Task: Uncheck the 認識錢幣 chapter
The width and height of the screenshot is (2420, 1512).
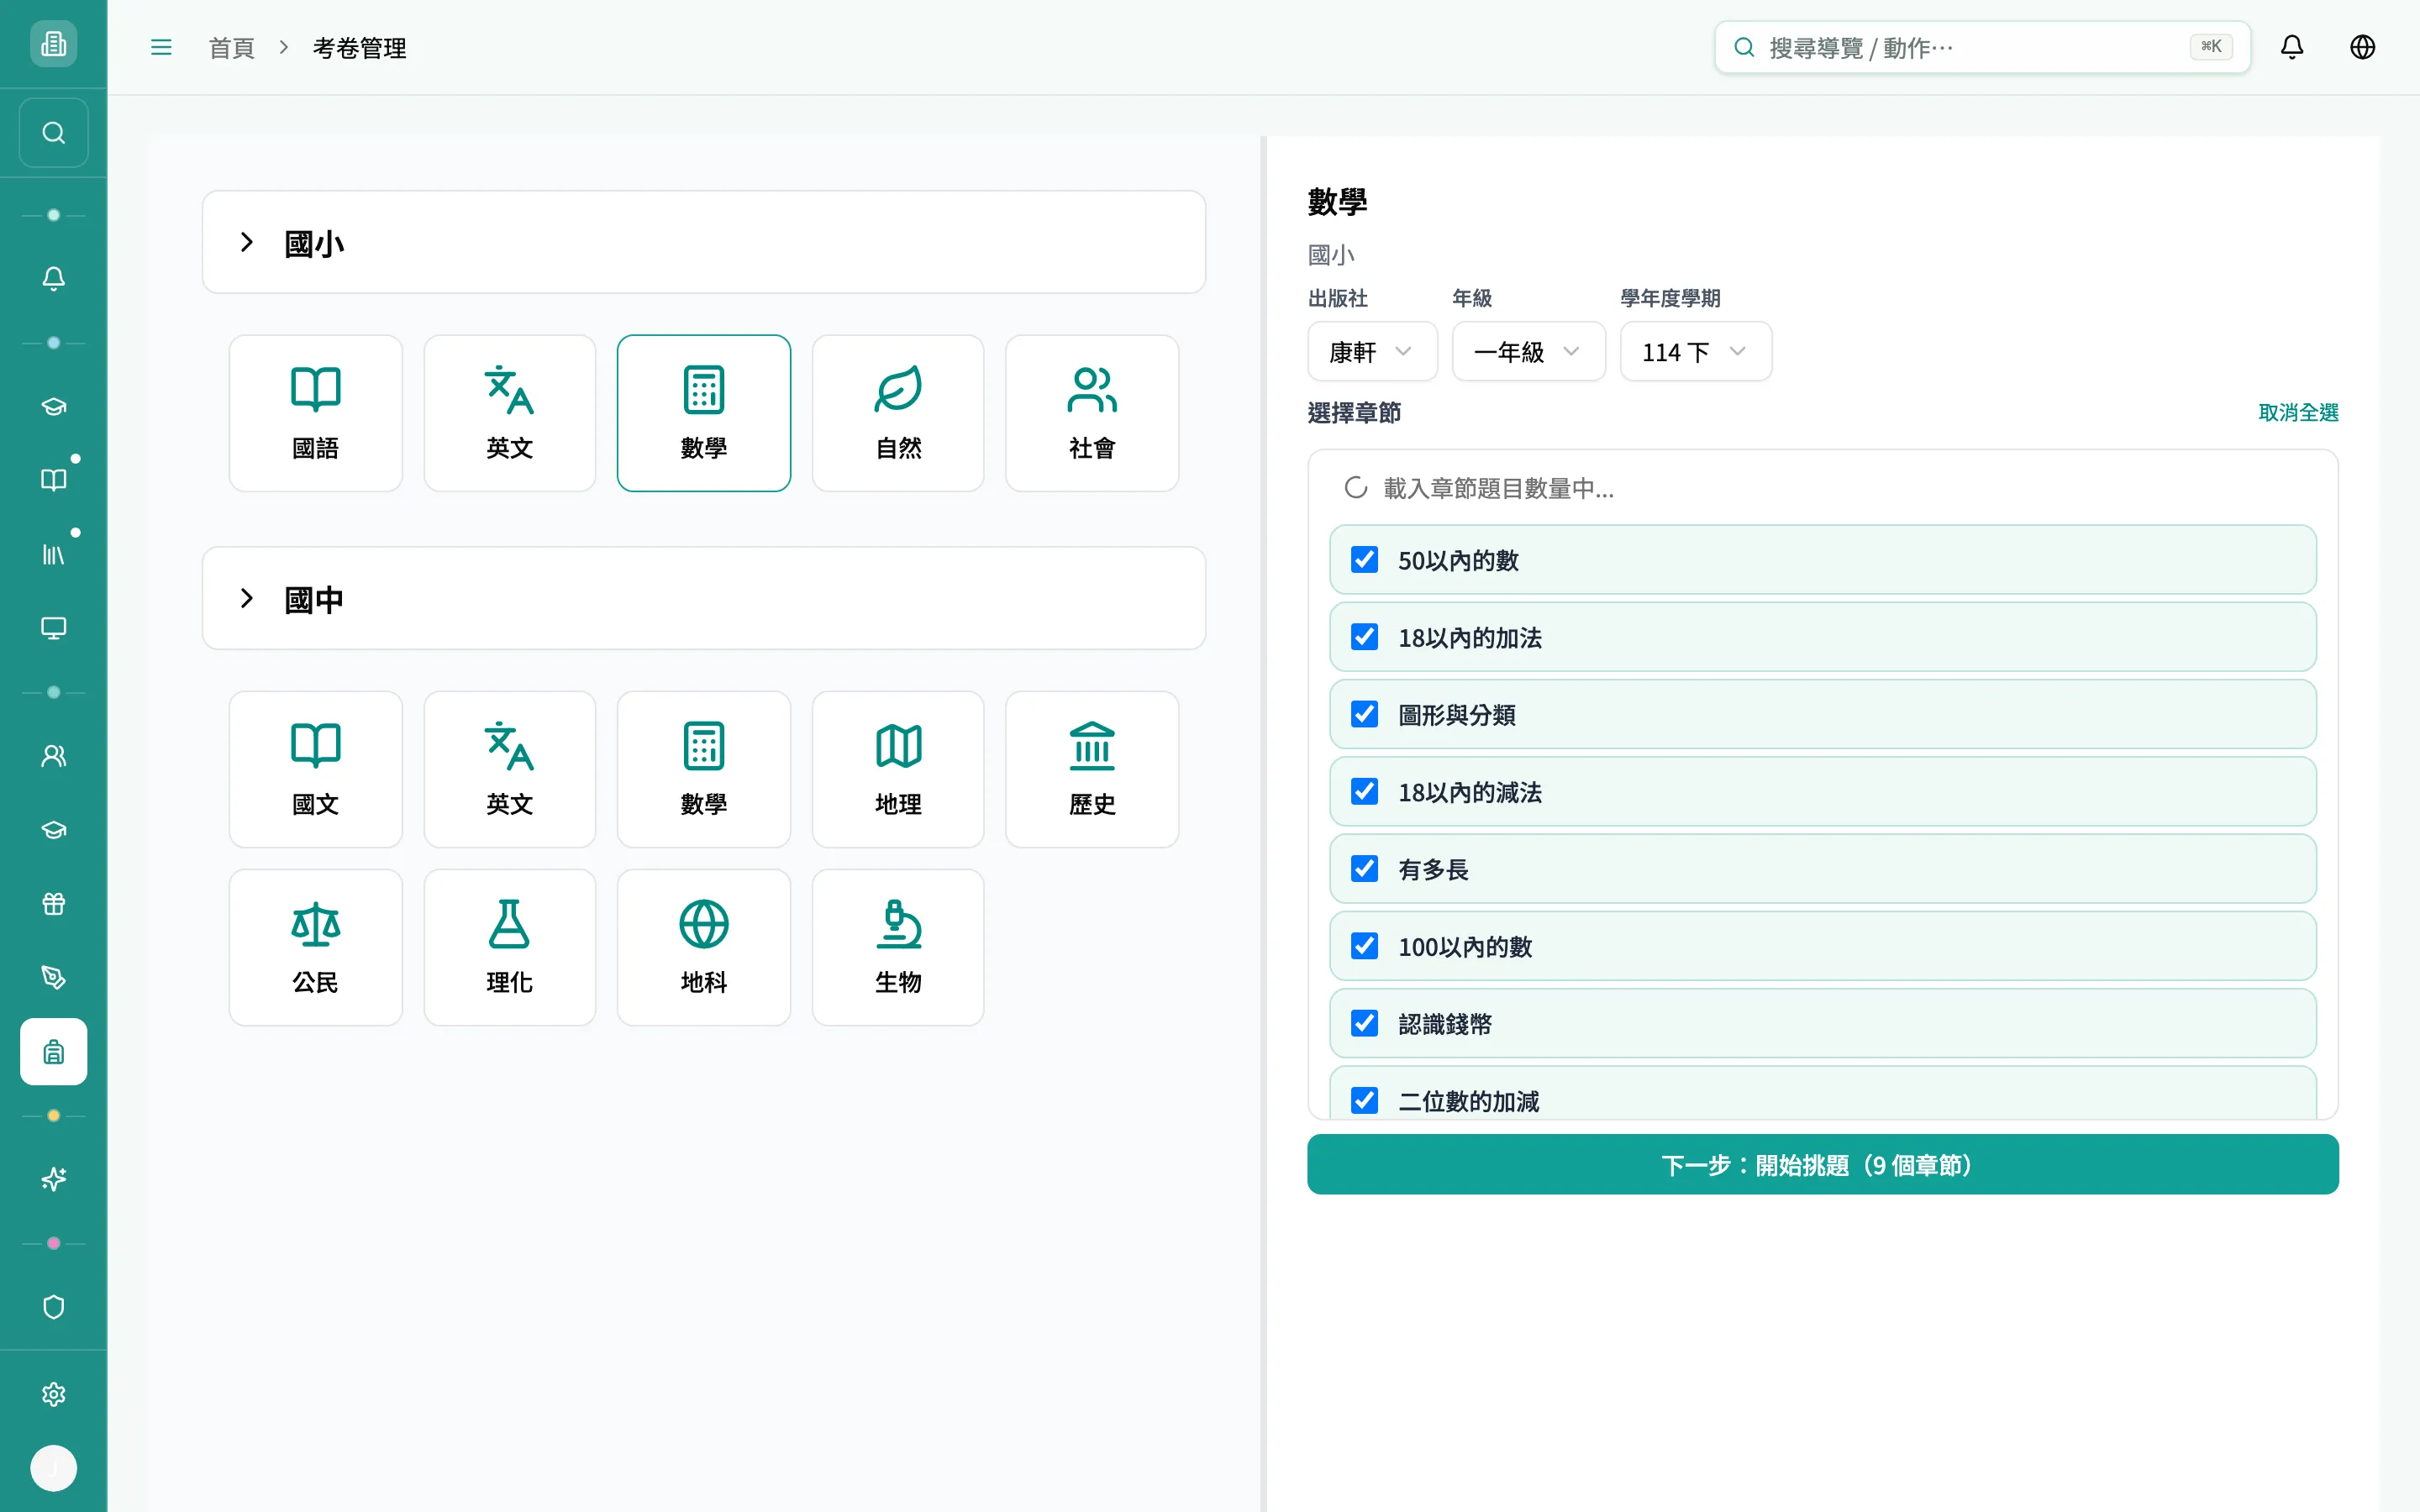Action: pos(1364,1023)
